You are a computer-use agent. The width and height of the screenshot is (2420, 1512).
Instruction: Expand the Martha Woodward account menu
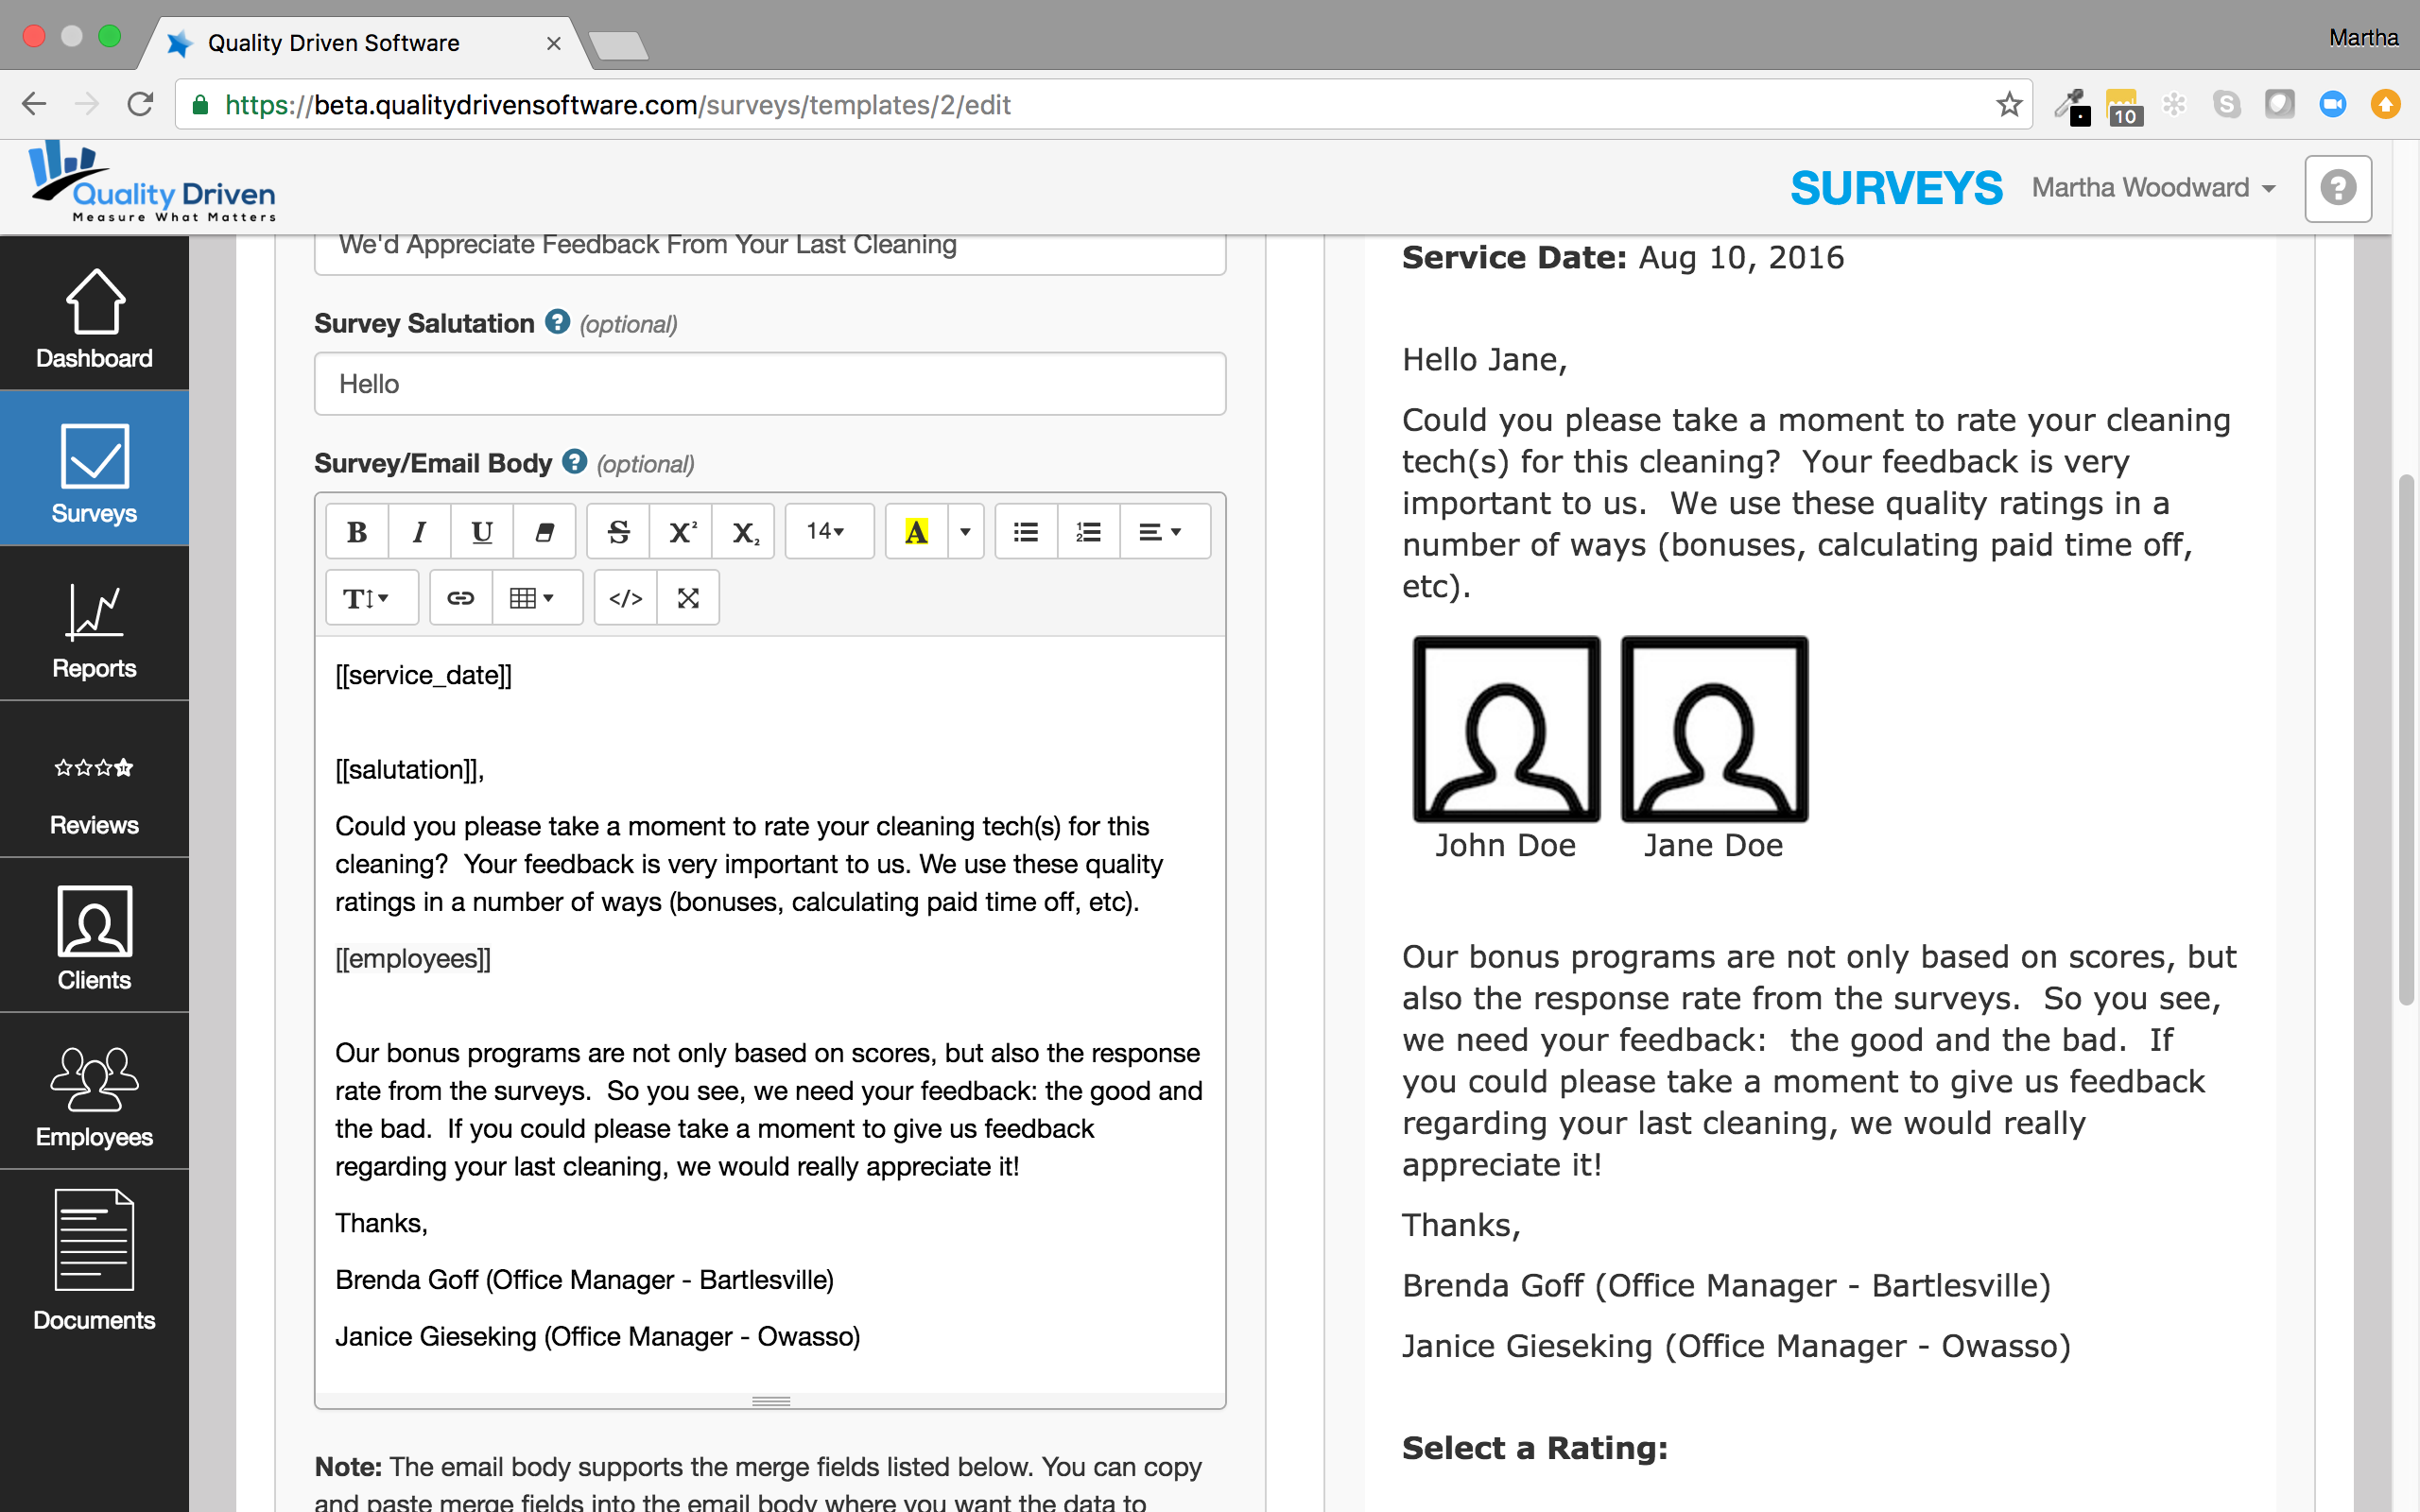point(2153,188)
